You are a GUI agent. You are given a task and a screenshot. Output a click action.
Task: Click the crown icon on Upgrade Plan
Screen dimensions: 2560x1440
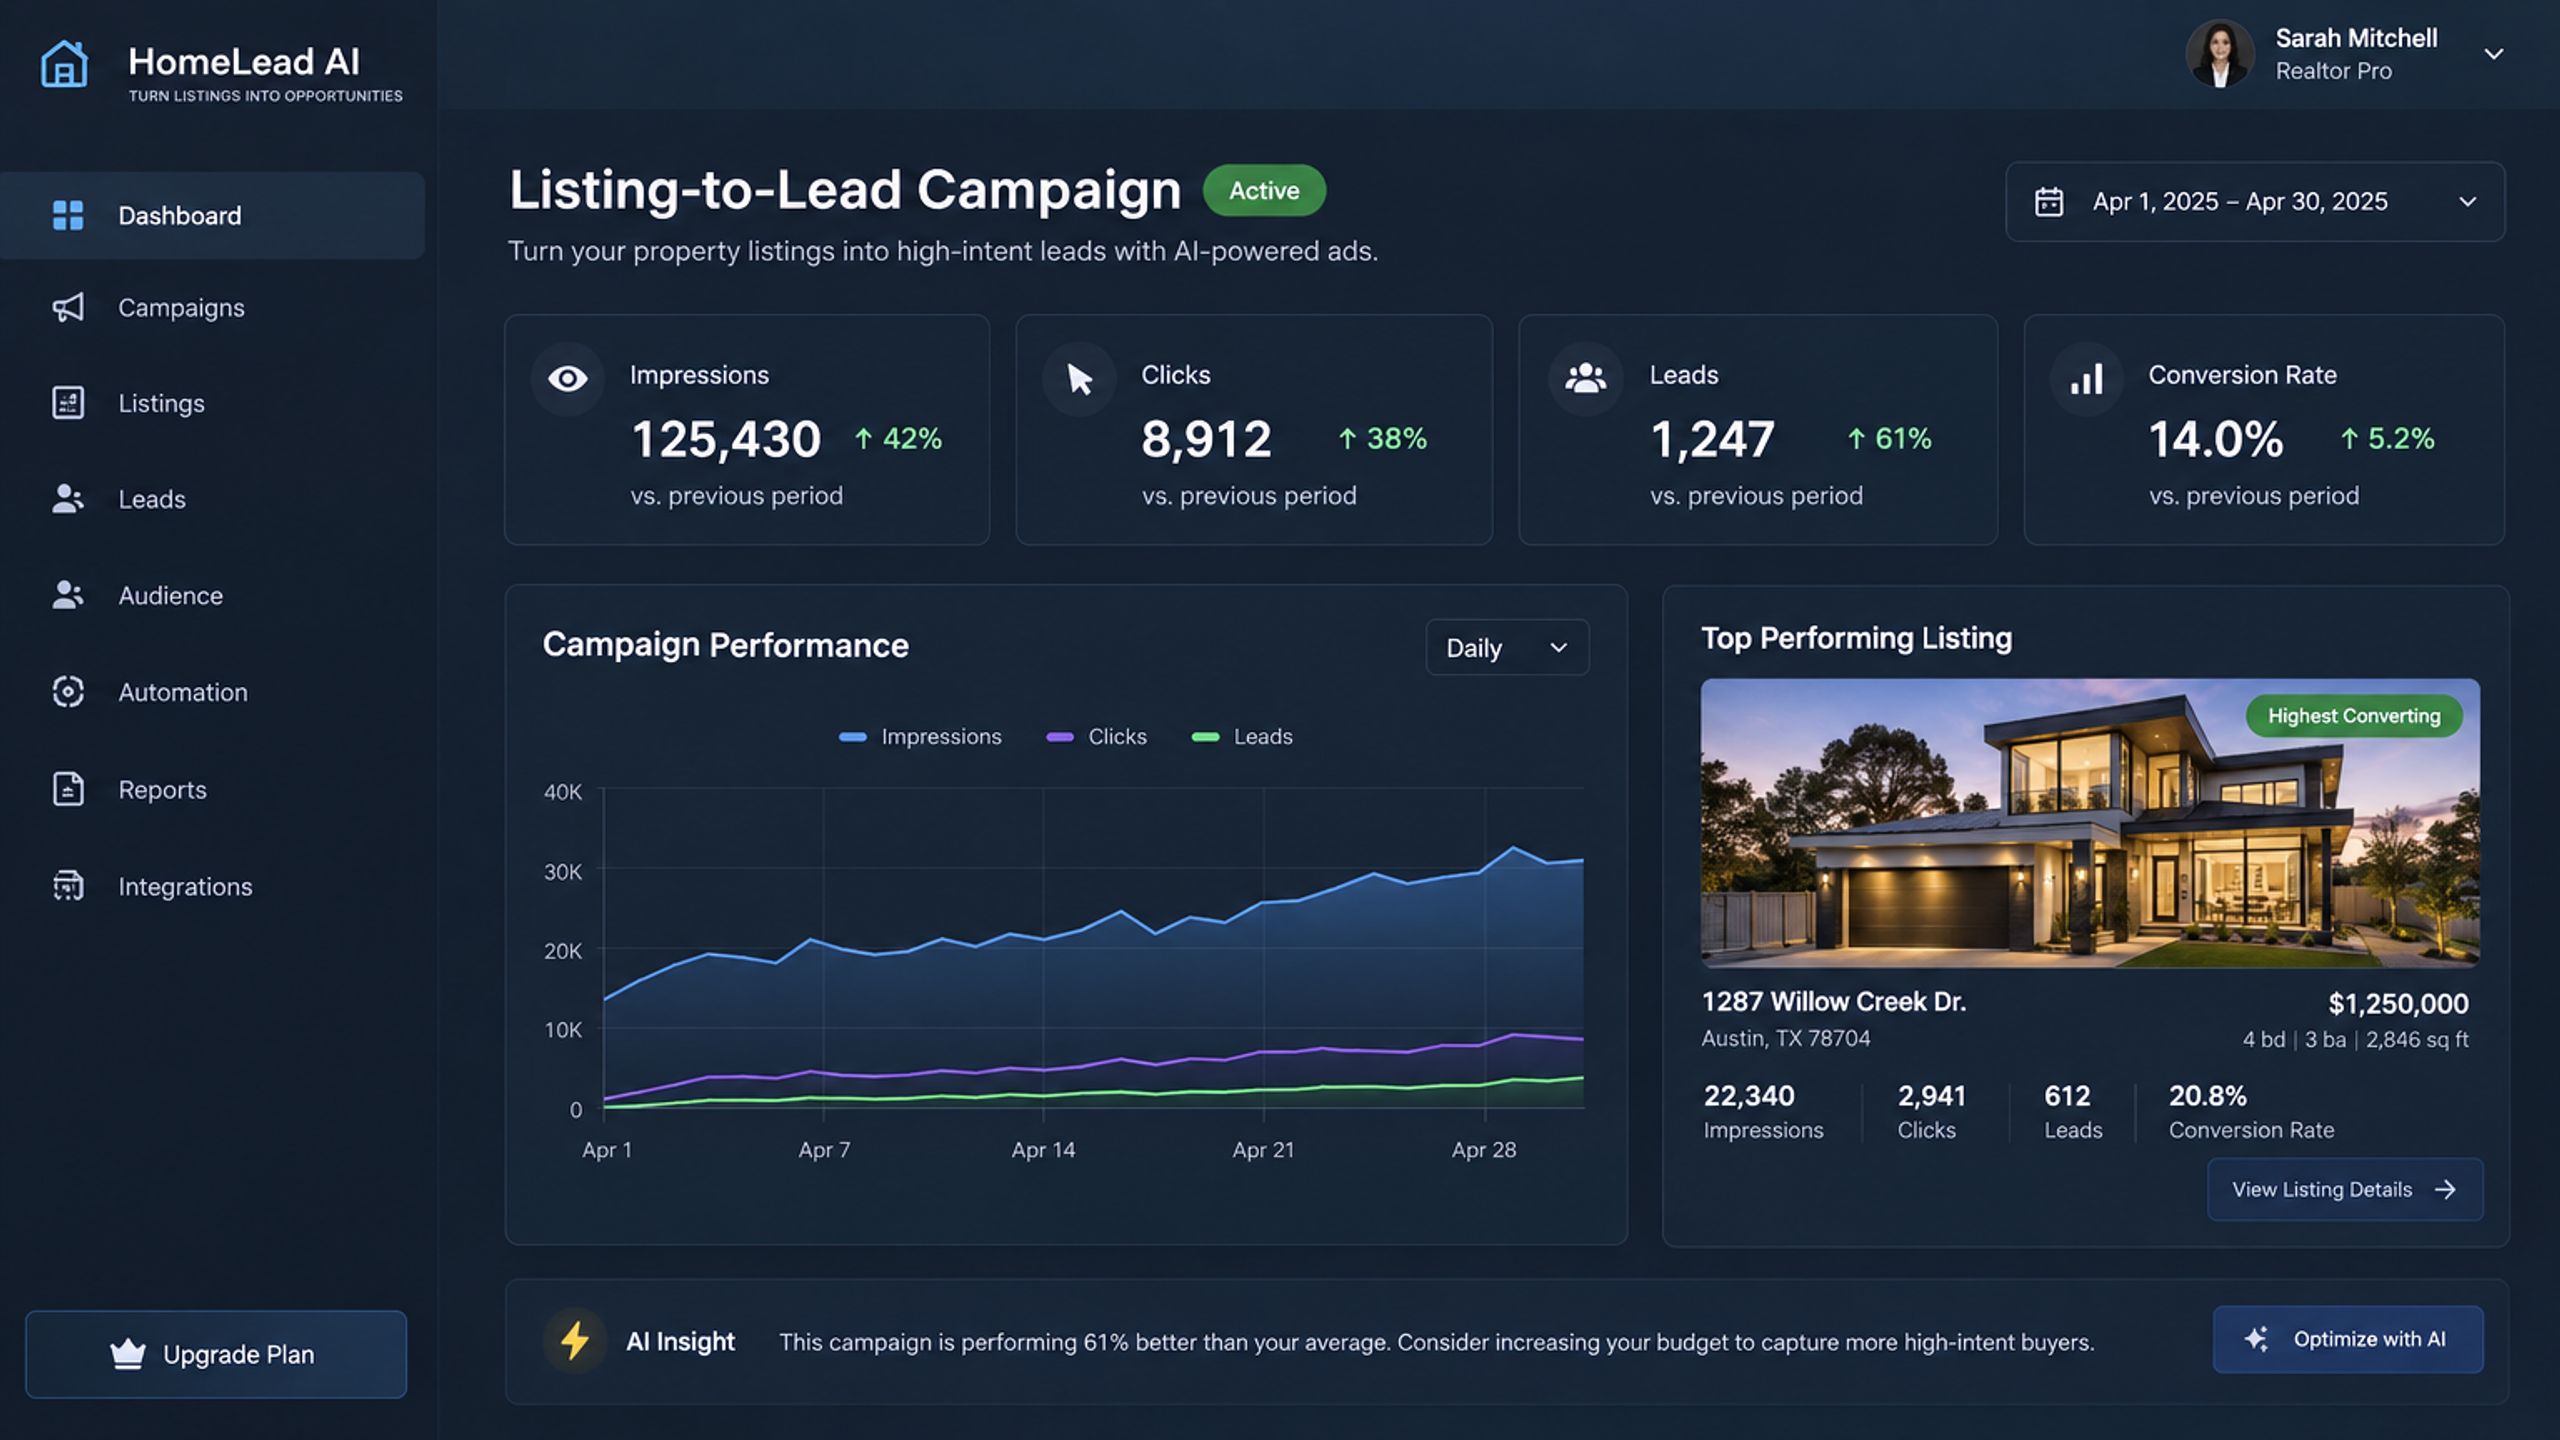pyautogui.click(x=128, y=1354)
